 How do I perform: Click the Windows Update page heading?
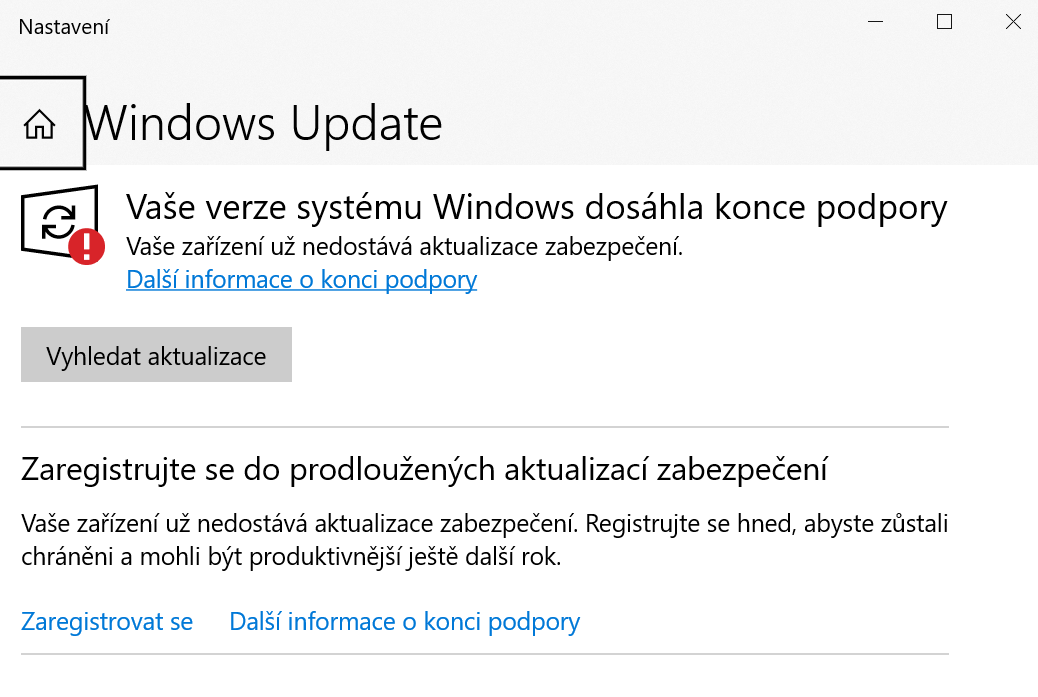pos(264,124)
